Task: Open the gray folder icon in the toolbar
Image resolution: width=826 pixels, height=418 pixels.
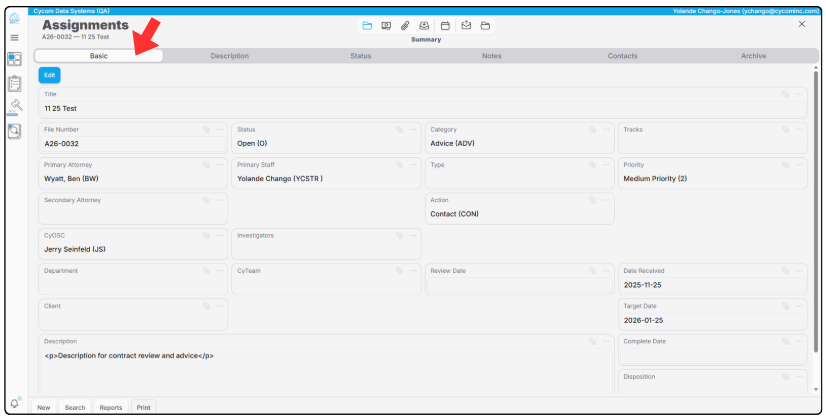Action: pos(485,26)
